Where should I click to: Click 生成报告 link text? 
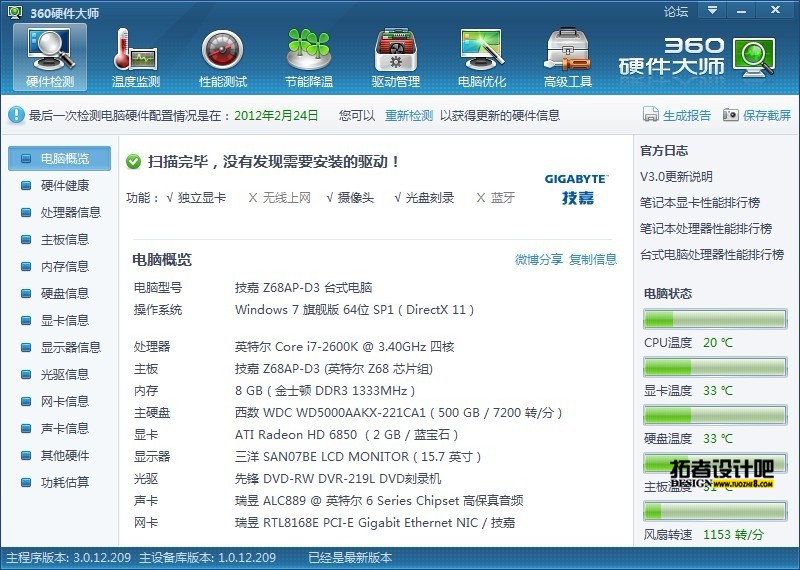click(687, 115)
